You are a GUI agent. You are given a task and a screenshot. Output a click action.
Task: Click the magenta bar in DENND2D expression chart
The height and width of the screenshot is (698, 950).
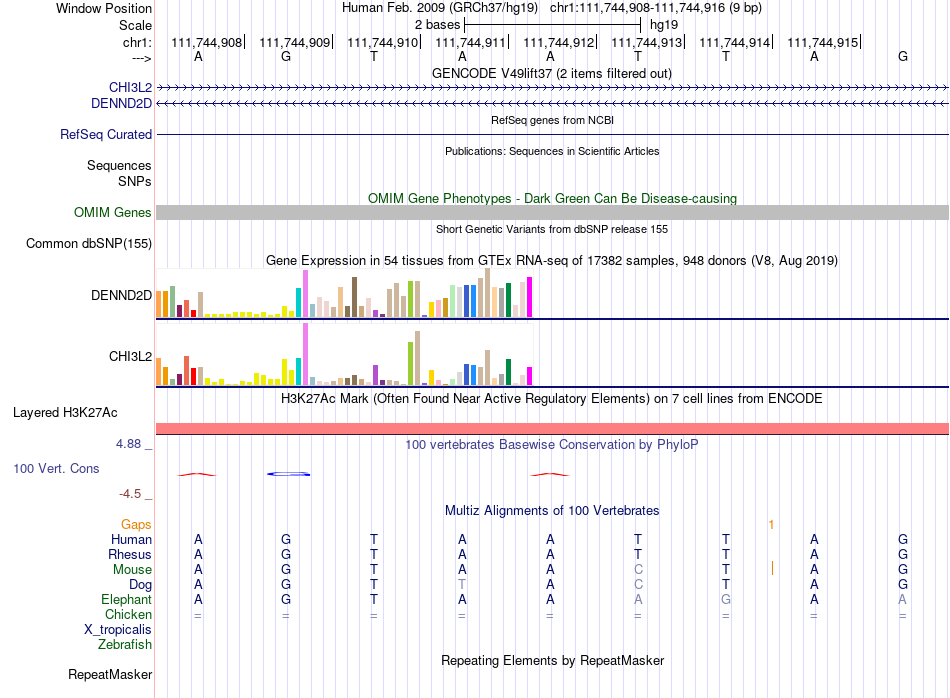(x=530, y=297)
